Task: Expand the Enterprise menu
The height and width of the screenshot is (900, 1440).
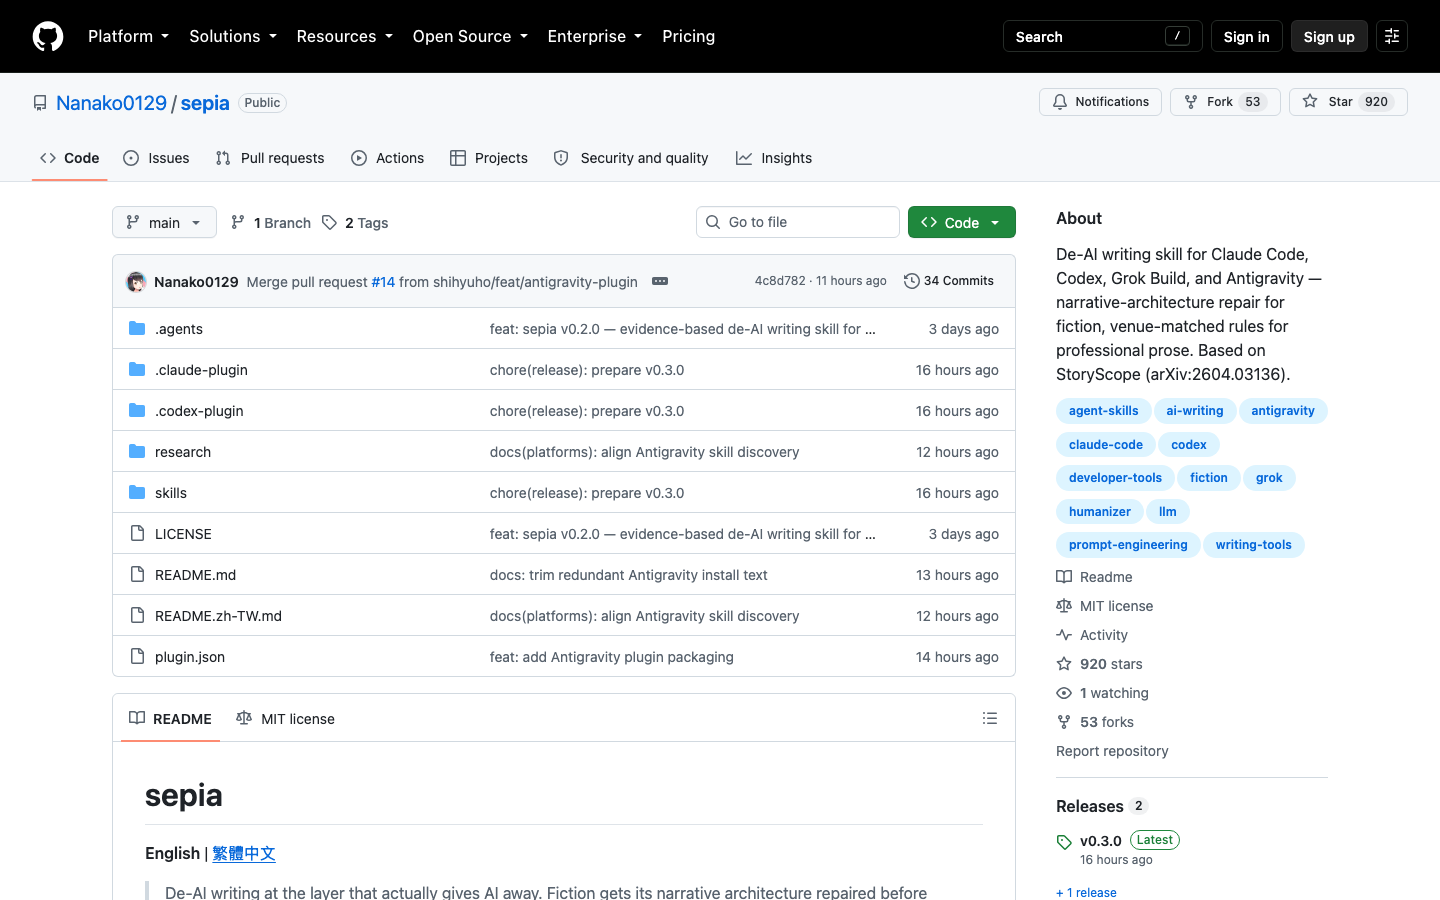Action: [595, 36]
